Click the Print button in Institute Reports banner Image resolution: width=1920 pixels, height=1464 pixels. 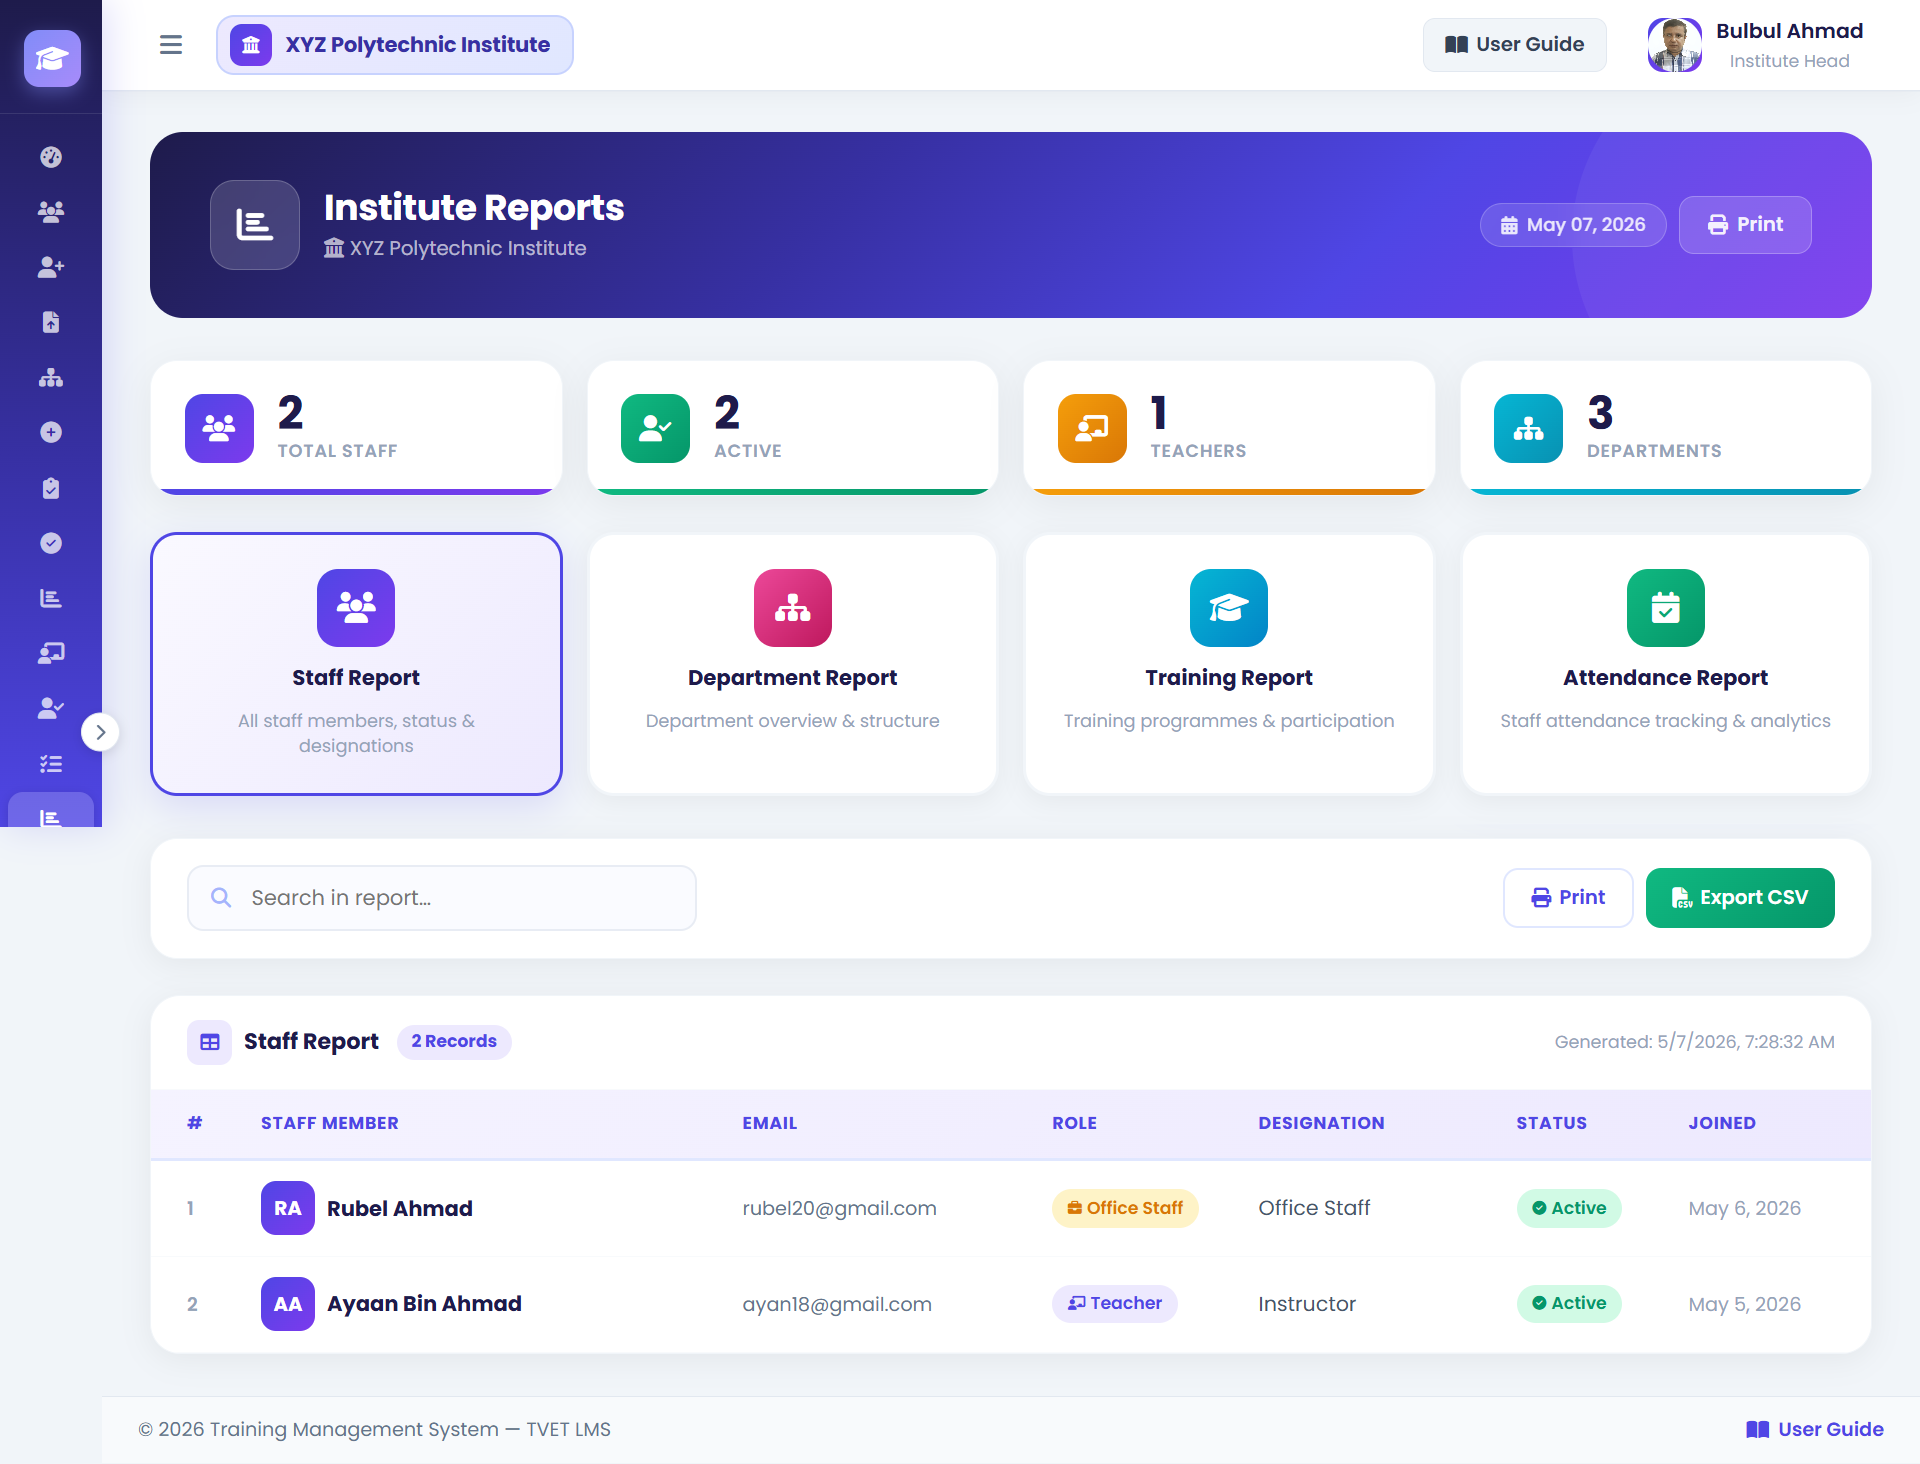click(1745, 225)
